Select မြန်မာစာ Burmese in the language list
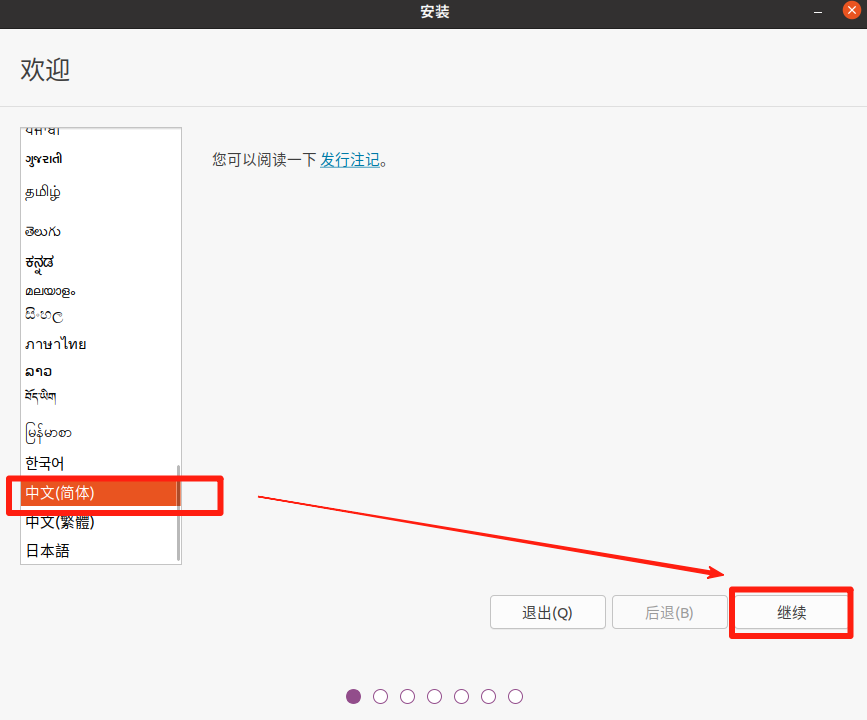This screenshot has width=867, height=720. pyautogui.click(x=101, y=432)
